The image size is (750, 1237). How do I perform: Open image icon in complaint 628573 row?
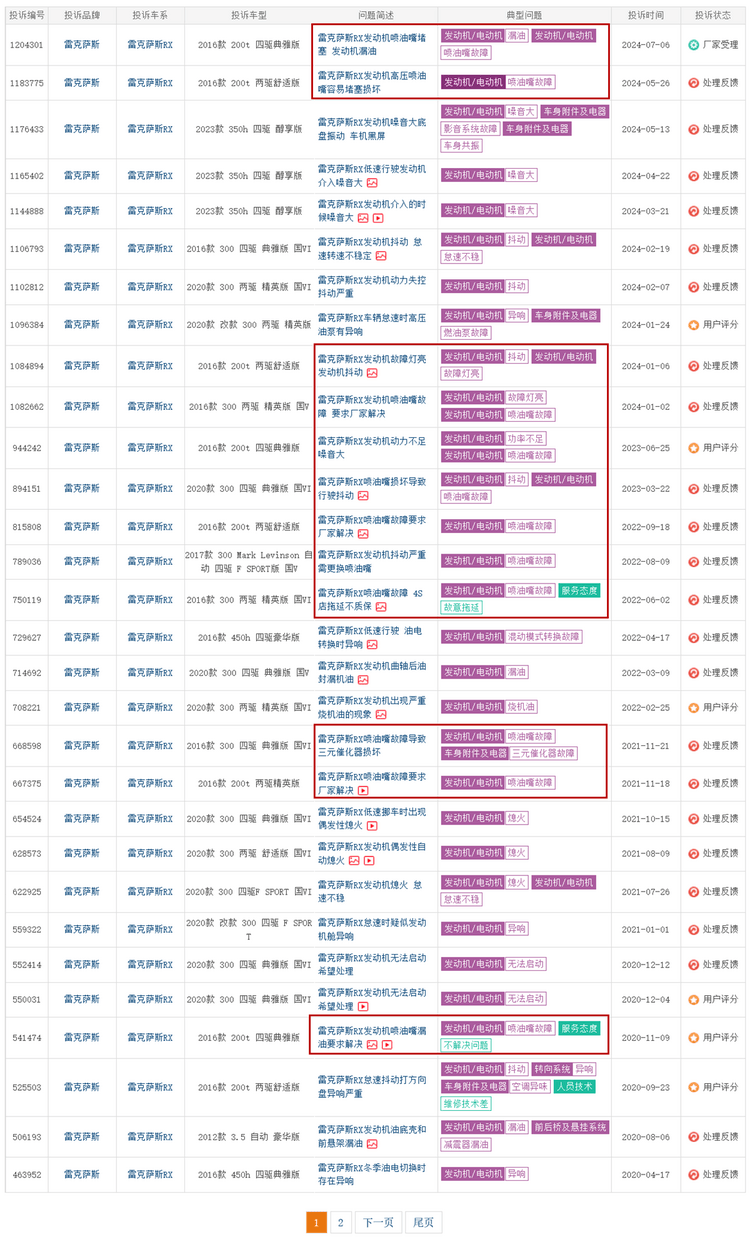tap(354, 860)
